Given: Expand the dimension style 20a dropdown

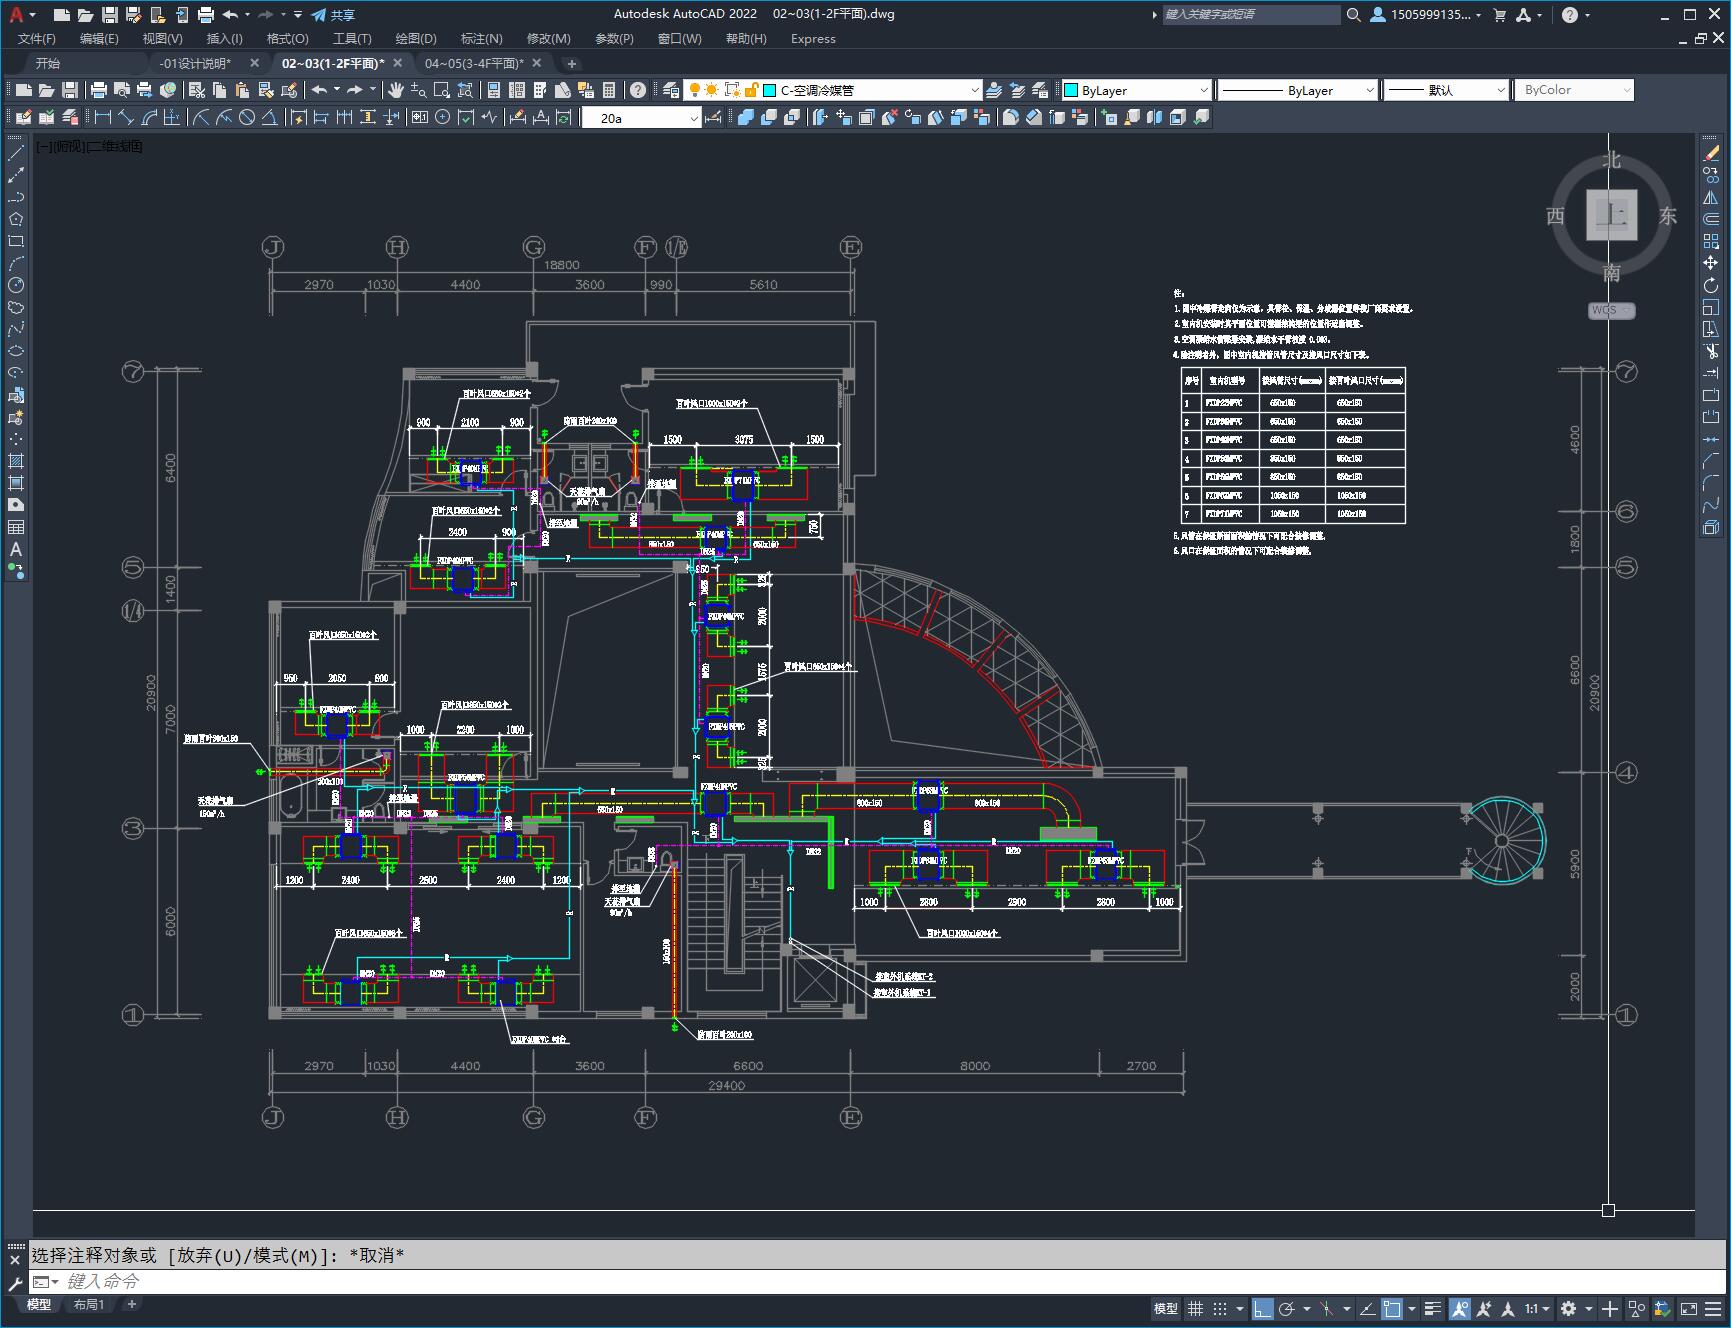Looking at the screenshot, I should [694, 118].
